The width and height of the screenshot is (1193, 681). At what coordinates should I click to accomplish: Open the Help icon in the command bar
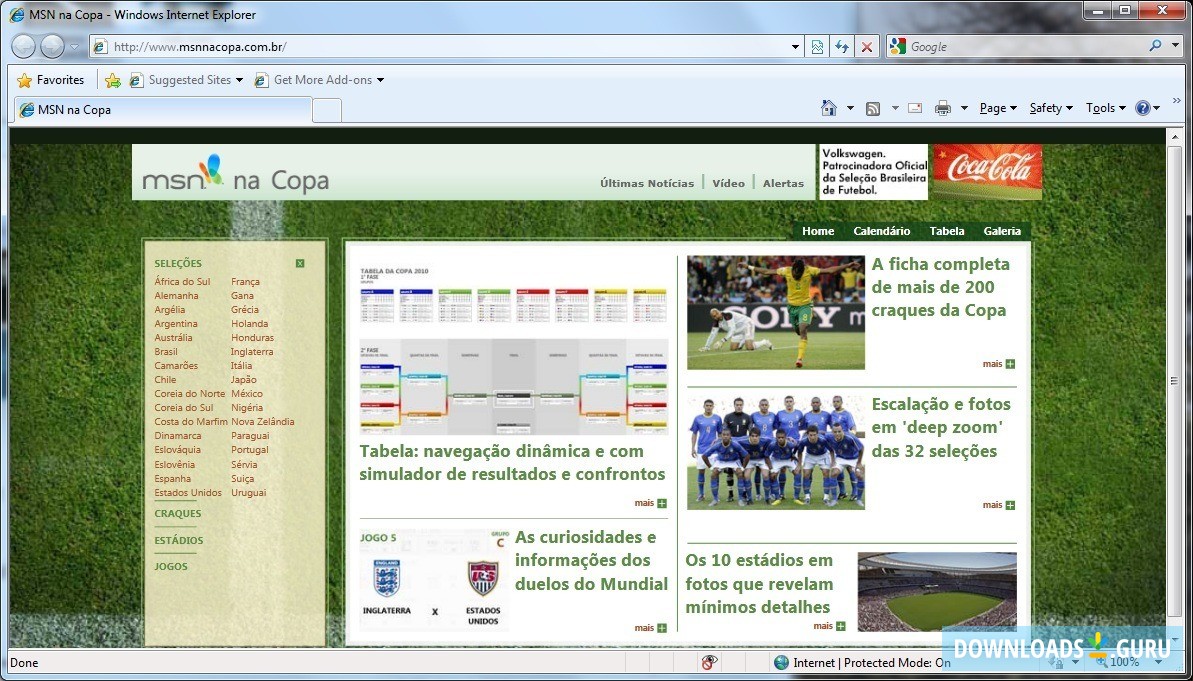pyautogui.click(x=1145, y=108)
